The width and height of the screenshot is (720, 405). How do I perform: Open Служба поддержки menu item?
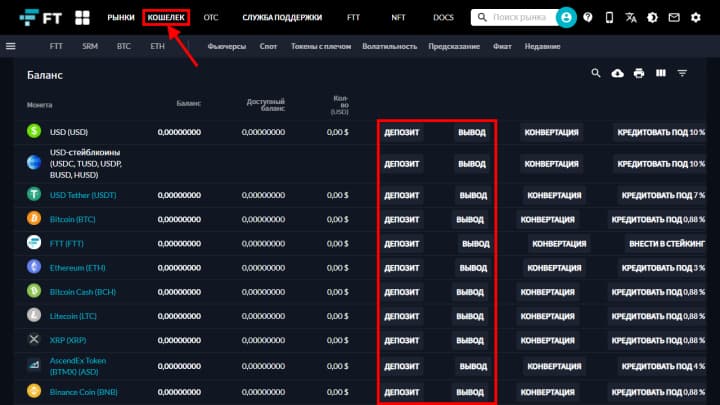tap(282, 17)
